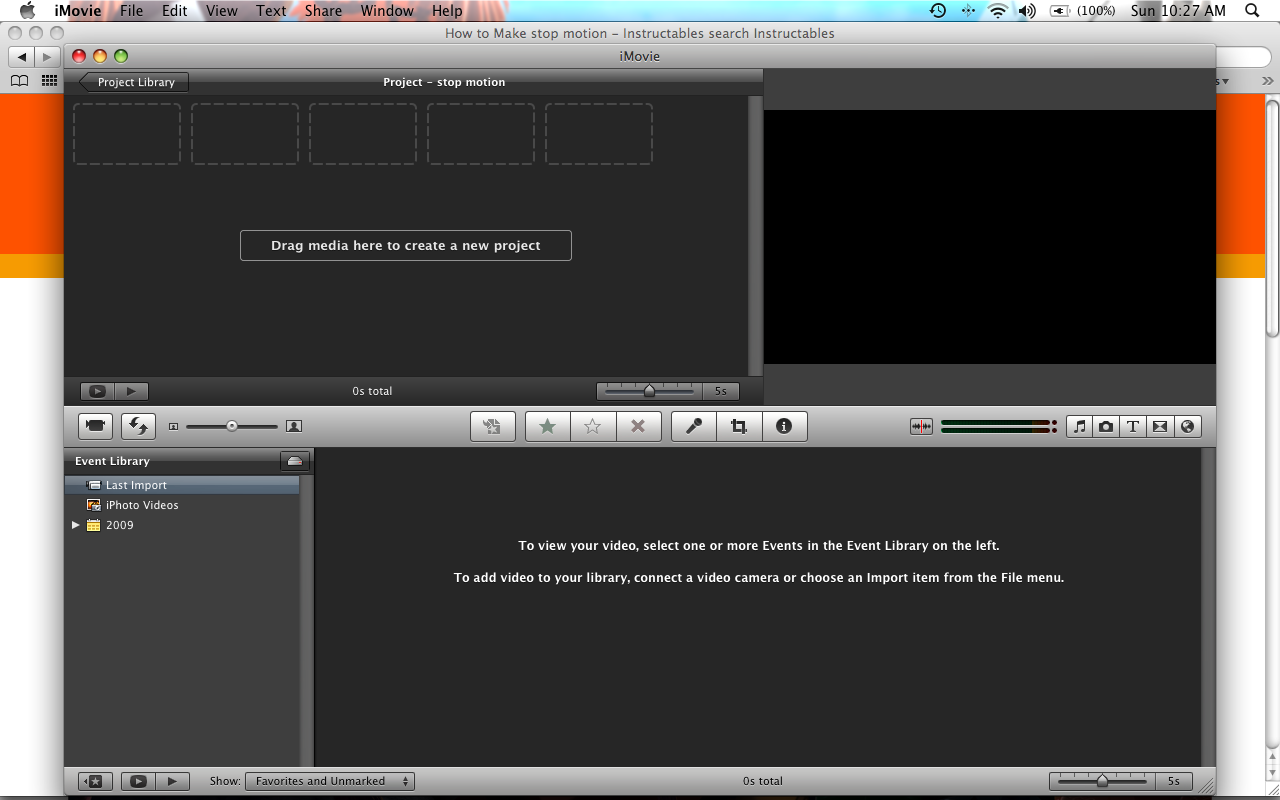Image resolution: width=1280 pixels, height=800 pixels.
Task: Go back to the Project Library
Action: click(134, 82)
